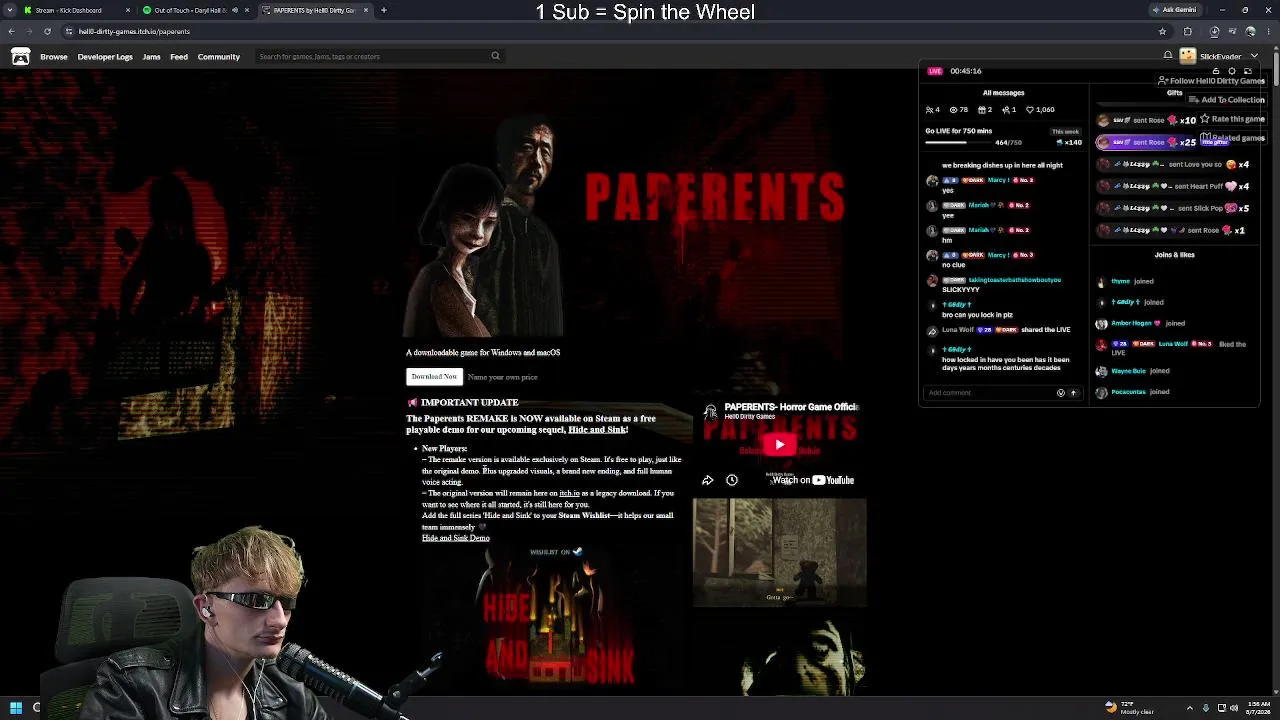Viewport: 1280px width, 720px height.
Task: Switch to the Out of Touch tab
Action: click(195, 10)
